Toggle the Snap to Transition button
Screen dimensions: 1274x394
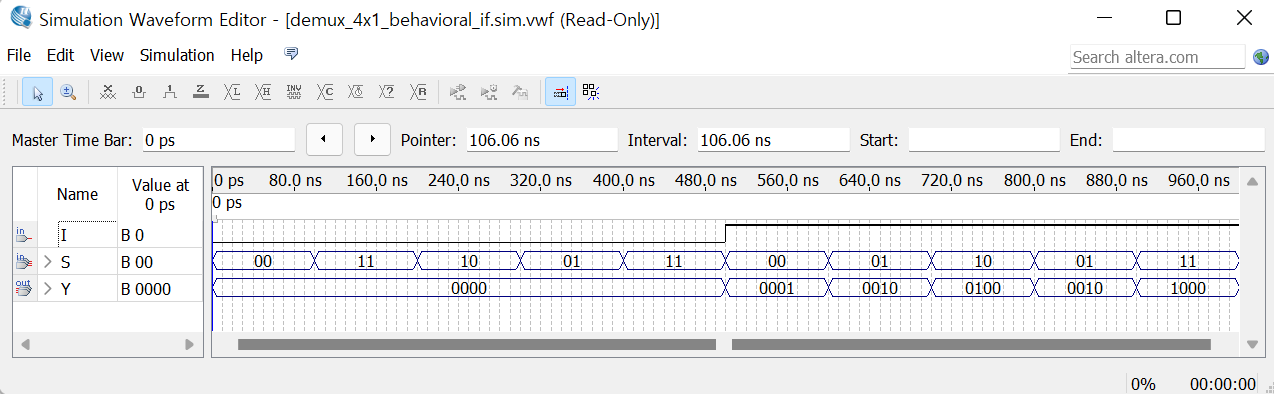pos(591,92)
